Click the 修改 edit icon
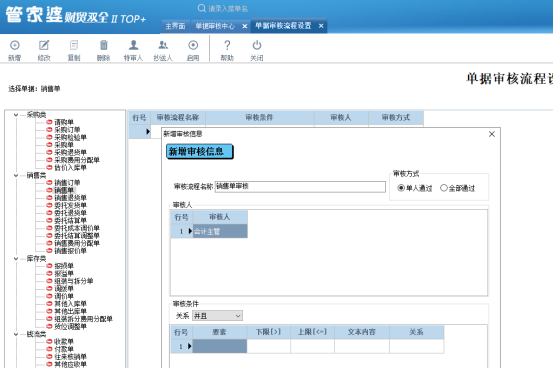The width and height of the screenshot is (553, 369). 44,46
